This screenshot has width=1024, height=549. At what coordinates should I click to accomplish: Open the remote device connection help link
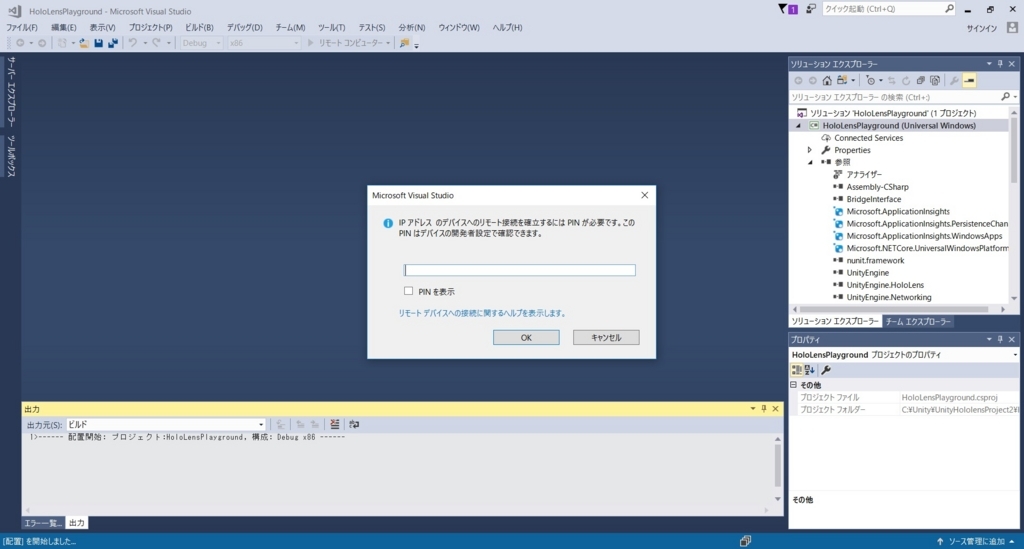[x=482, y=313]
